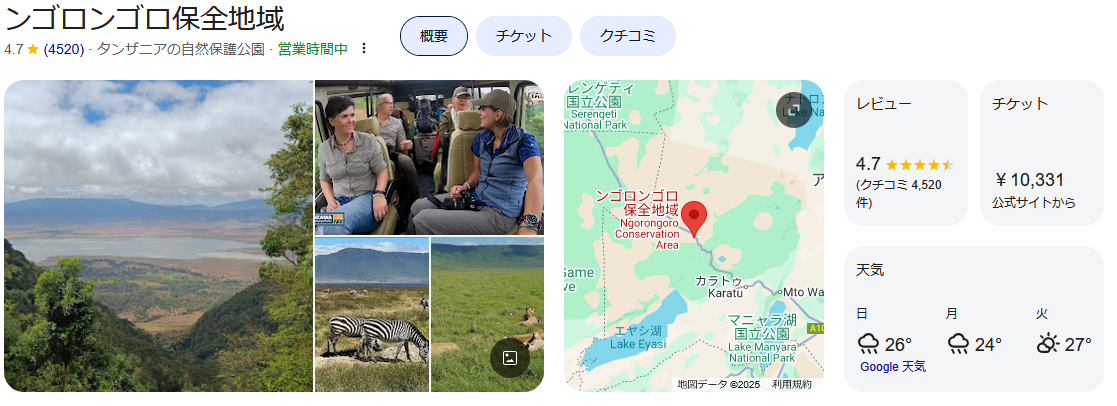The width and height of the screenshot is (1117, 406).
Task: Open the レビュー rating card
Action: [906, 153]
